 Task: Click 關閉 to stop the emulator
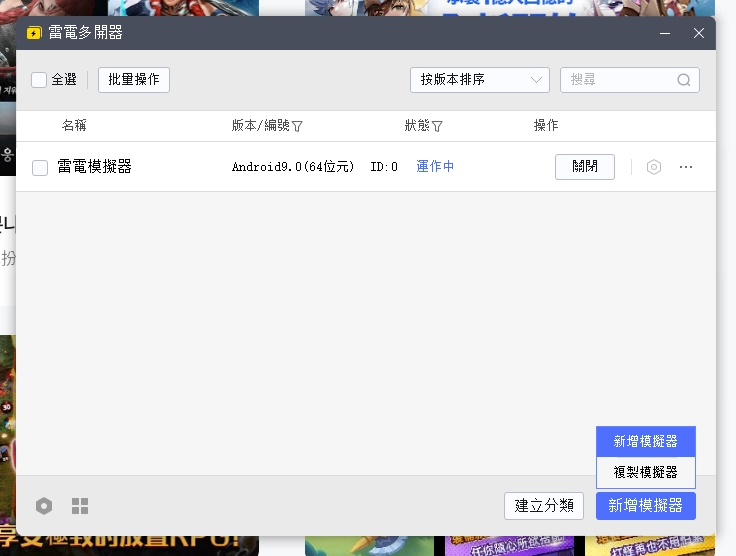pyautogui.click(x=585, y=167)
